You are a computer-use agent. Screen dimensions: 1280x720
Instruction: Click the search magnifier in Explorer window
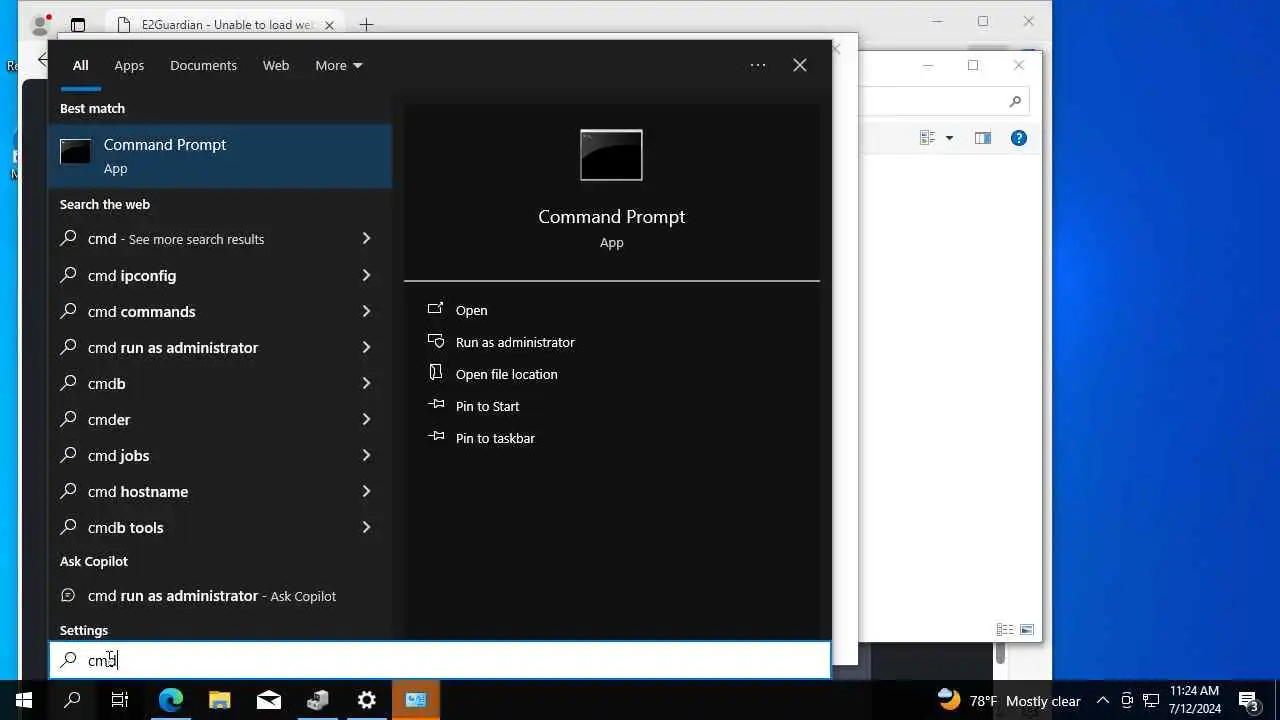click(x=1015, y=101)
